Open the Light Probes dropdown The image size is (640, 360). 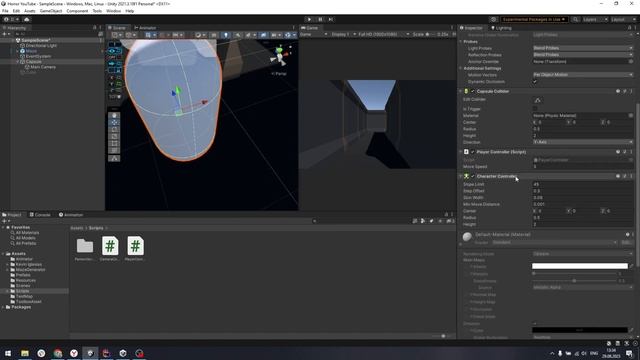click(x=583, y=48)
